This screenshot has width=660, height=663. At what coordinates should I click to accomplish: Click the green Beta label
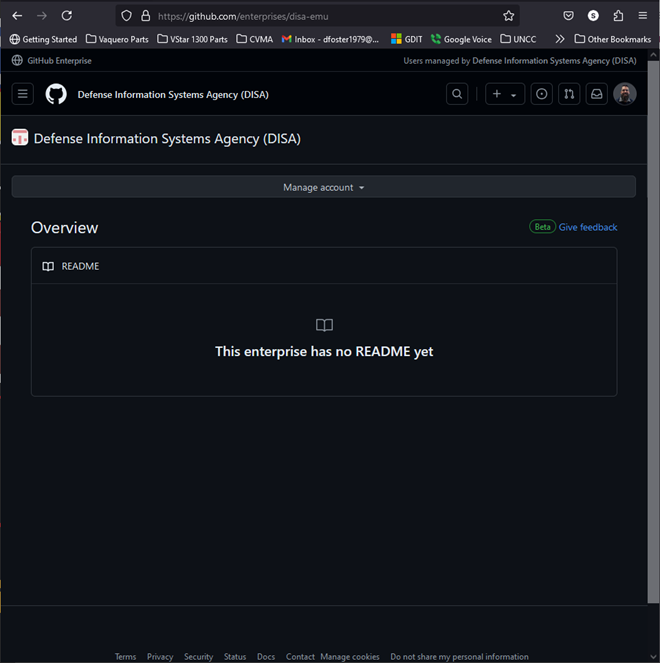542,227
